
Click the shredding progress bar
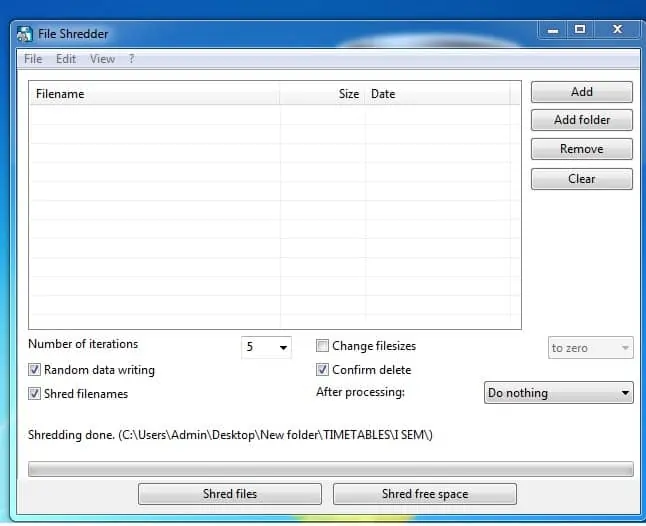tap(331, 469)
